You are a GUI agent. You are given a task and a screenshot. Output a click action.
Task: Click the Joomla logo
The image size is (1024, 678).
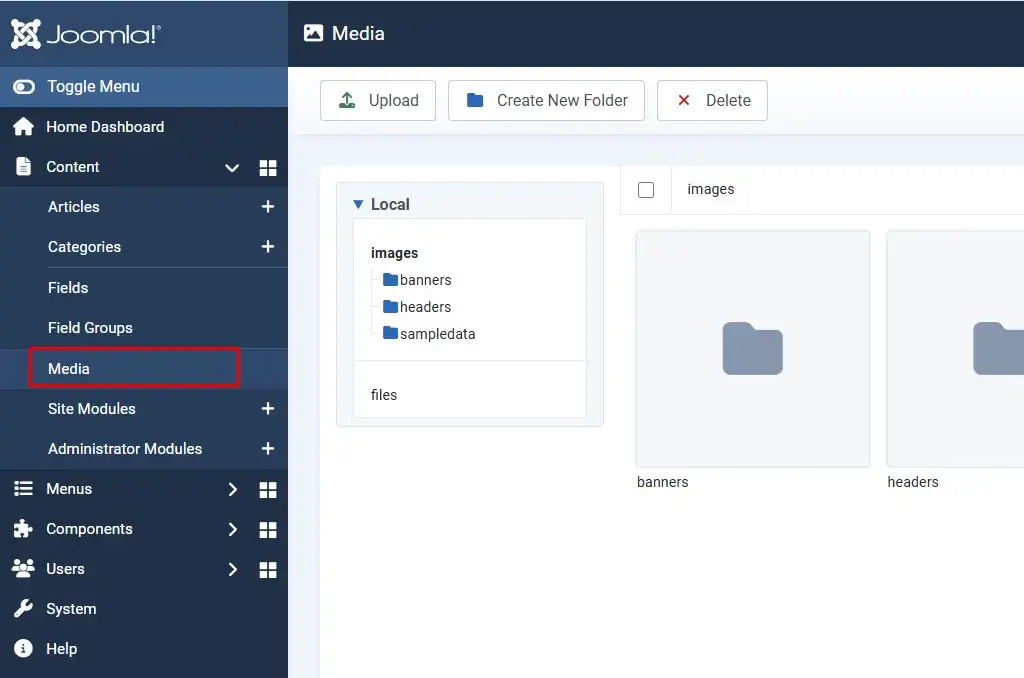[x=86, y=34]
